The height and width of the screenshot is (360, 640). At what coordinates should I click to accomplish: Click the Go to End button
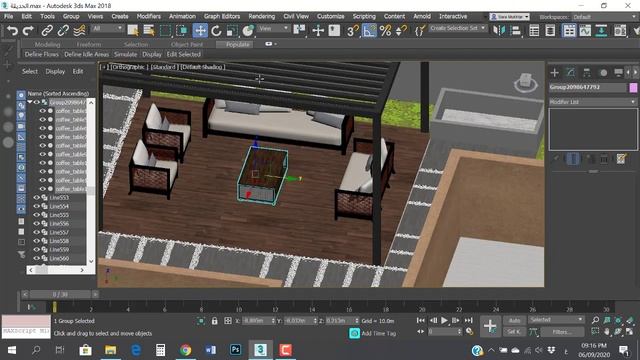point(469,320)
